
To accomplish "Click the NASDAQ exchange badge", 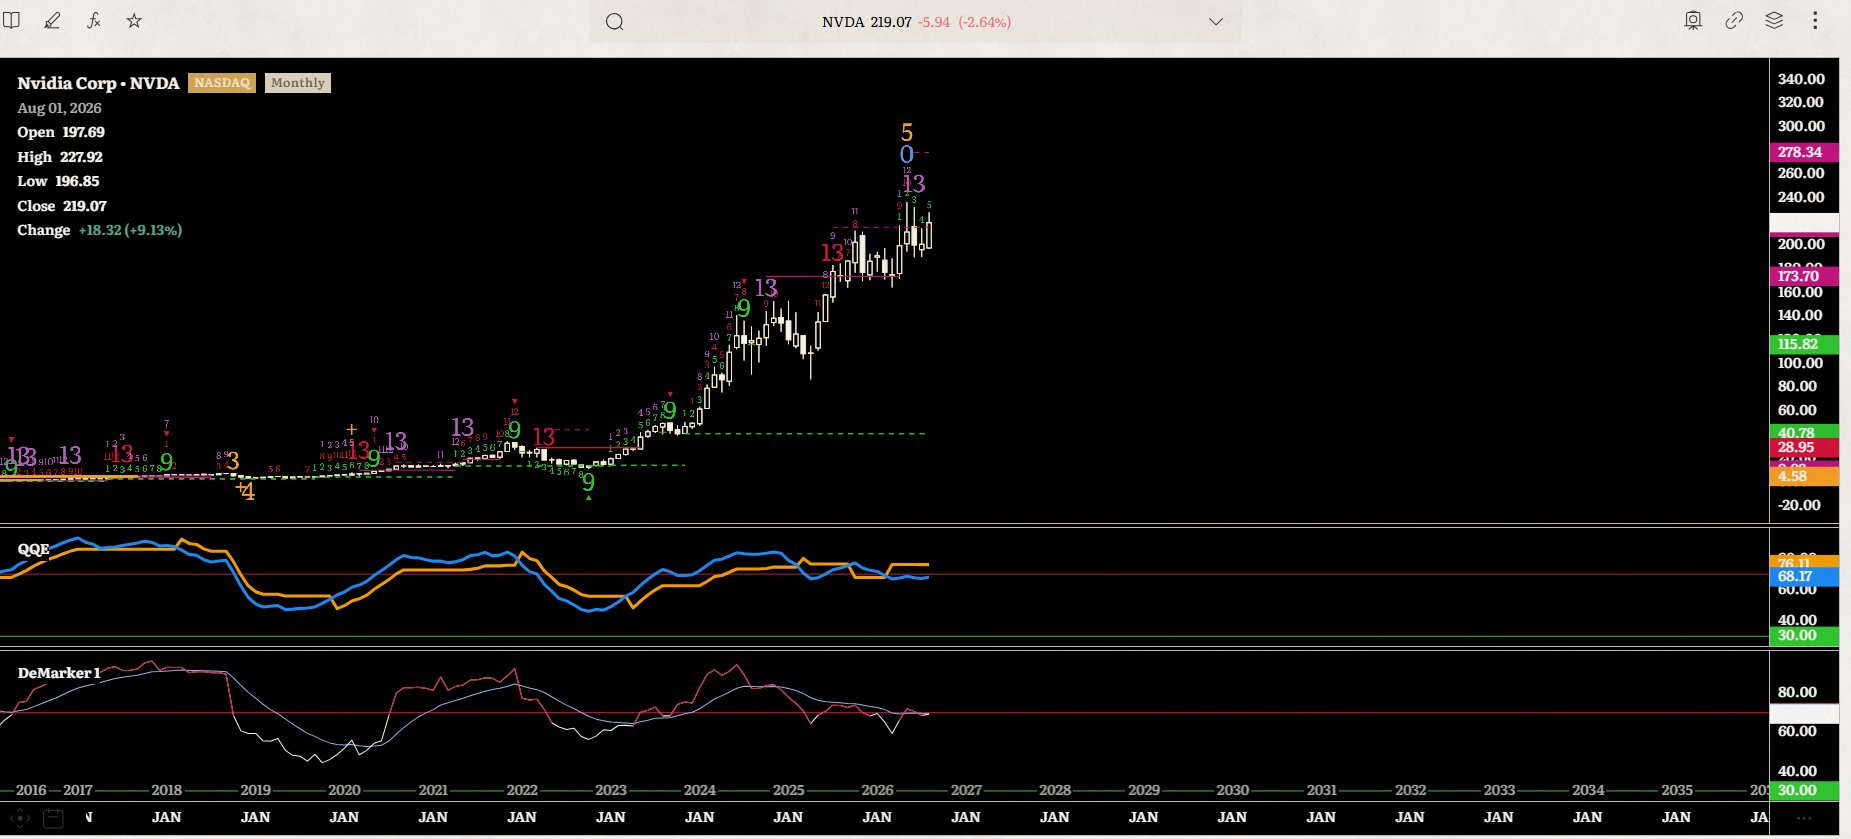I will click(222, 83).
